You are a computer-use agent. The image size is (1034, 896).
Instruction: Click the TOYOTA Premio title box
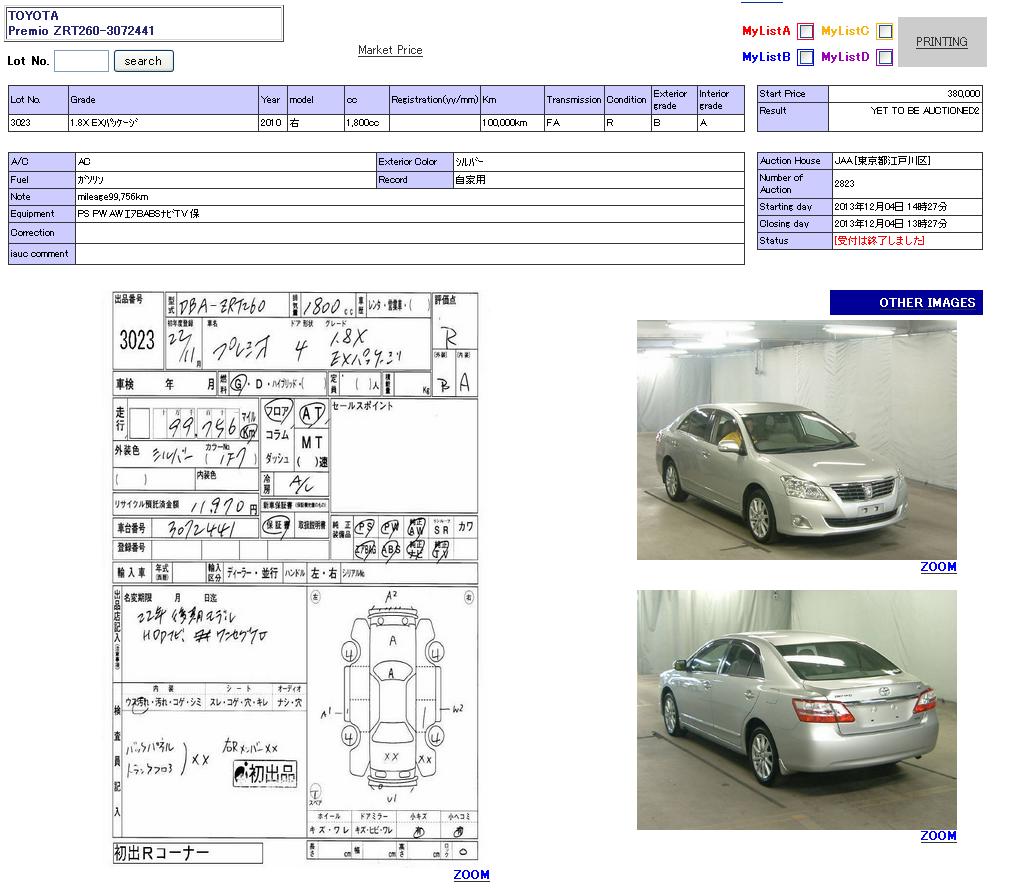click(144, 24)
